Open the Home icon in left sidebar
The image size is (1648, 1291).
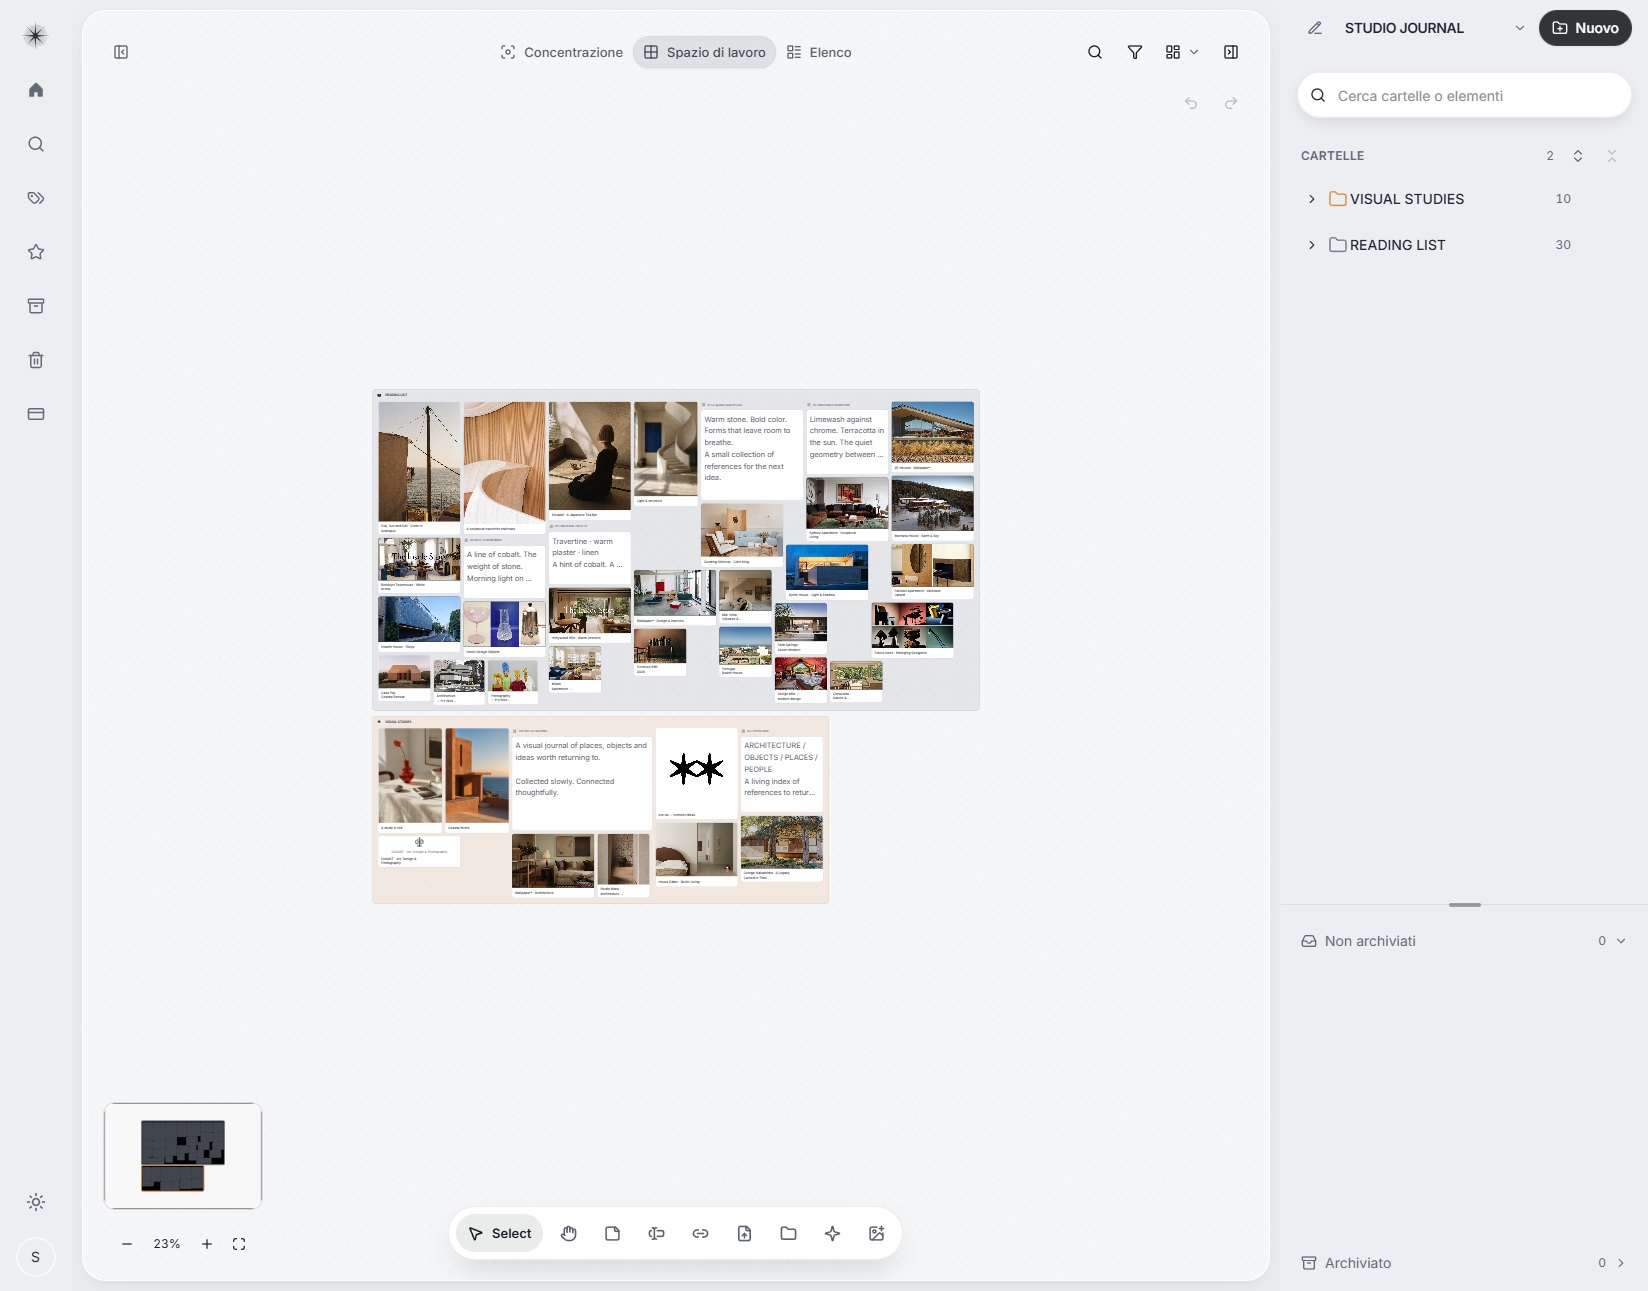coord(36,90)
